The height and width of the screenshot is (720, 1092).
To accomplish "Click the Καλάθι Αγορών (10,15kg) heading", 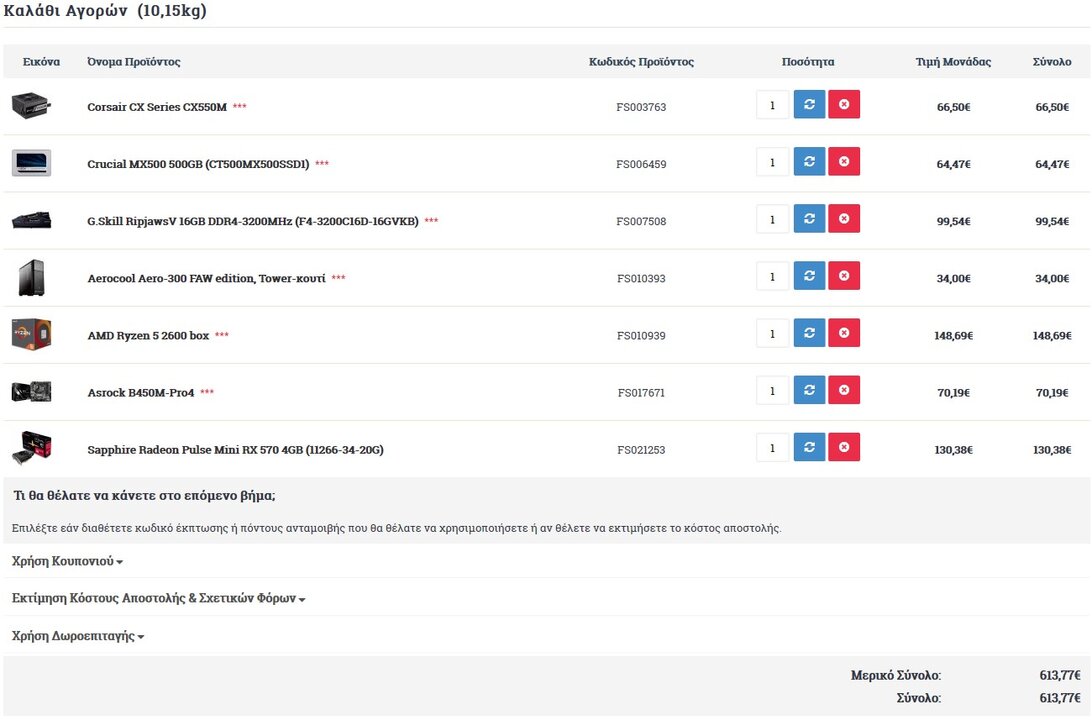I will pyautogui.click(x=104, y=10).
